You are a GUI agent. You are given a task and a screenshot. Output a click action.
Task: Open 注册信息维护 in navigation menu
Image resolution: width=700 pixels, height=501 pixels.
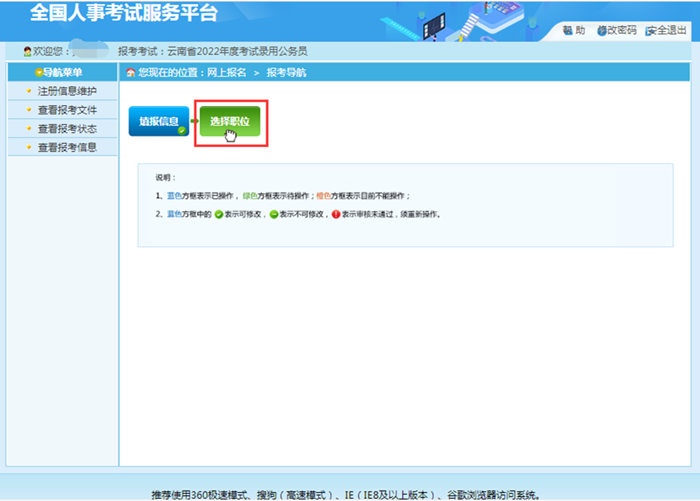pyautogui.click(x=66, y=91)
